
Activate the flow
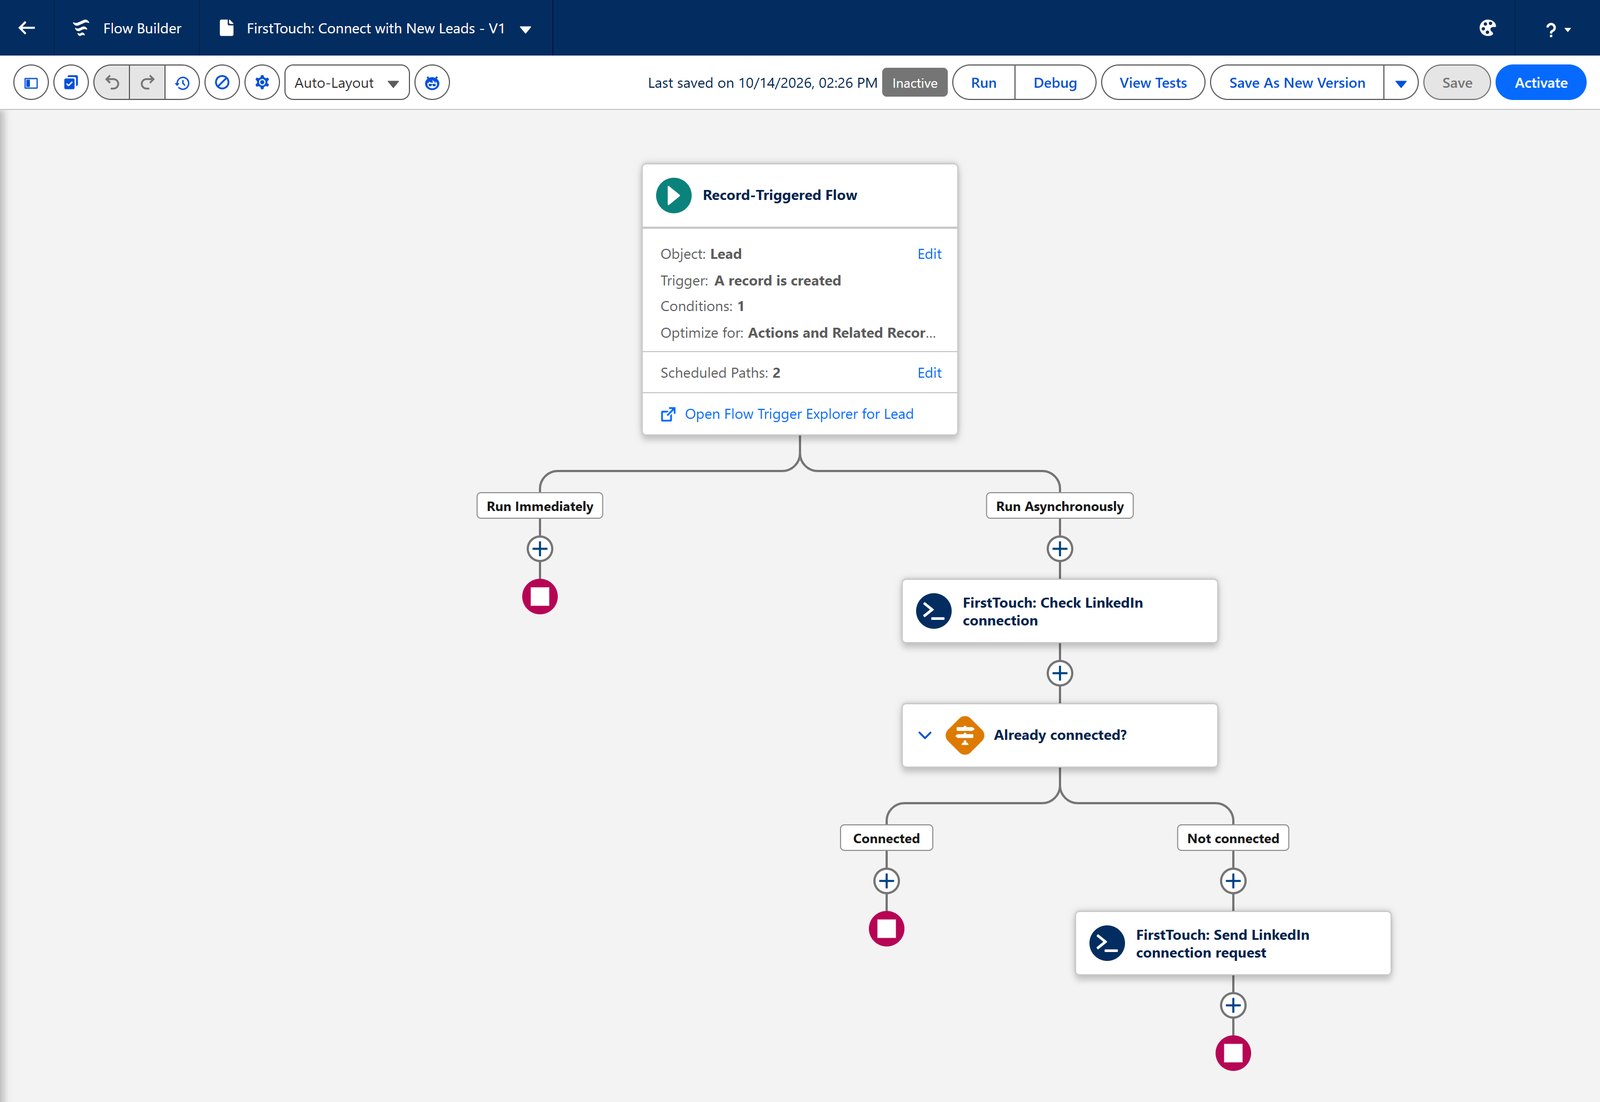pyautogui.click(x=1541, y=83)
